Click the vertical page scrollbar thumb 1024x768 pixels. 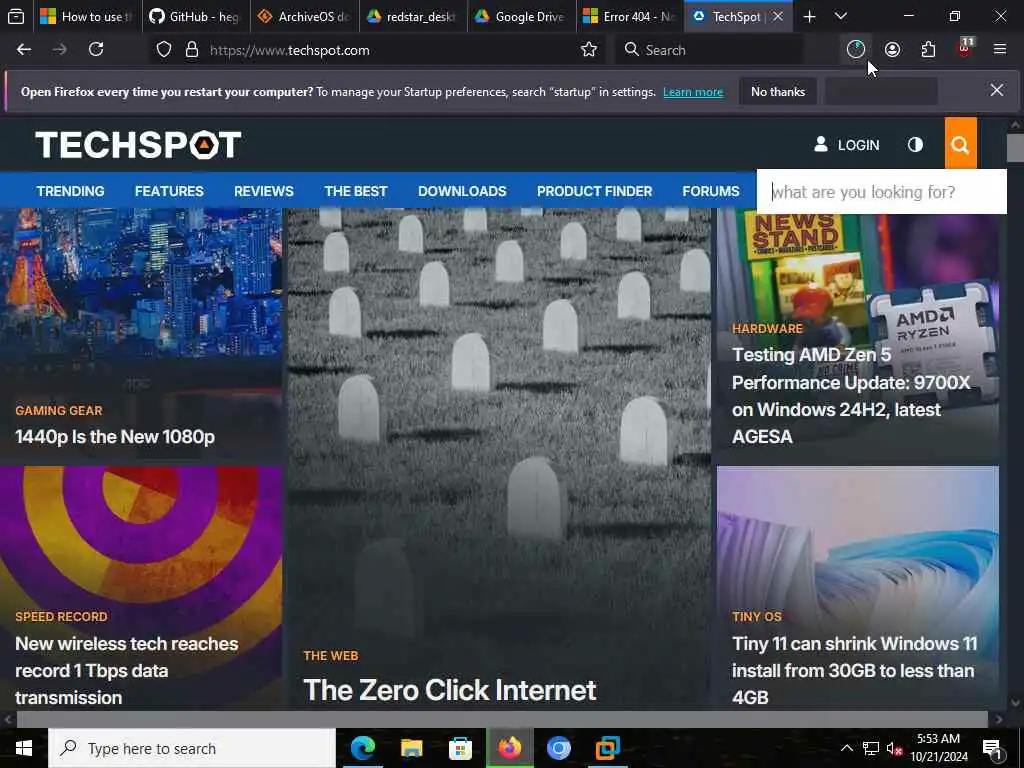(x=1015, y=148)
